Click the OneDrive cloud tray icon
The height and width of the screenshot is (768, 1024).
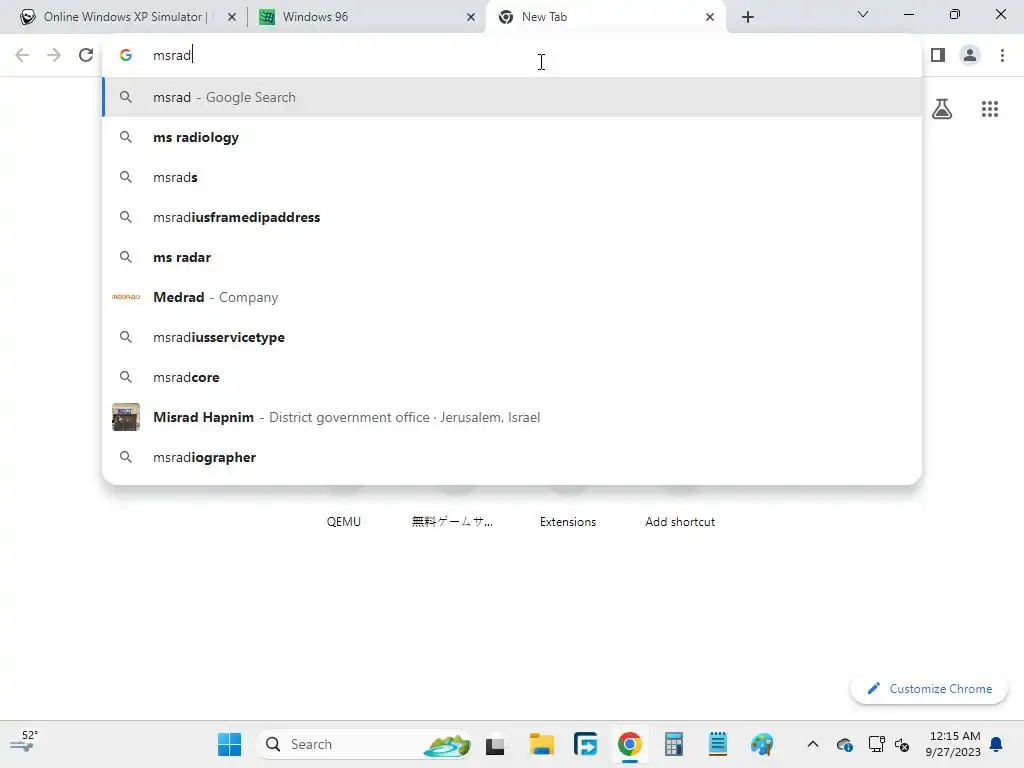click(x=844, y=744)
